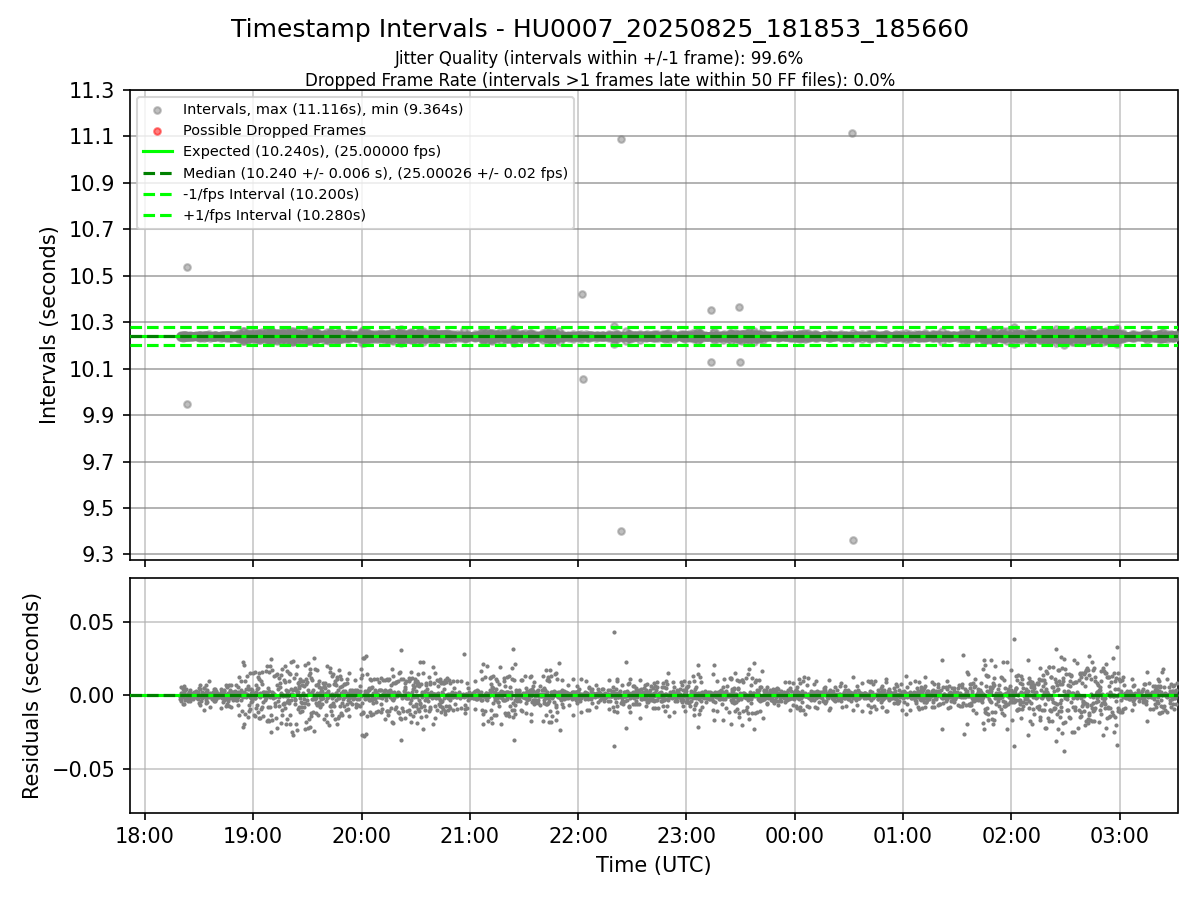This screenshot has width=1200, height=900.
Task: Click the outlier point near 10.54 after 18:00
Action: [x=187, y=267]
